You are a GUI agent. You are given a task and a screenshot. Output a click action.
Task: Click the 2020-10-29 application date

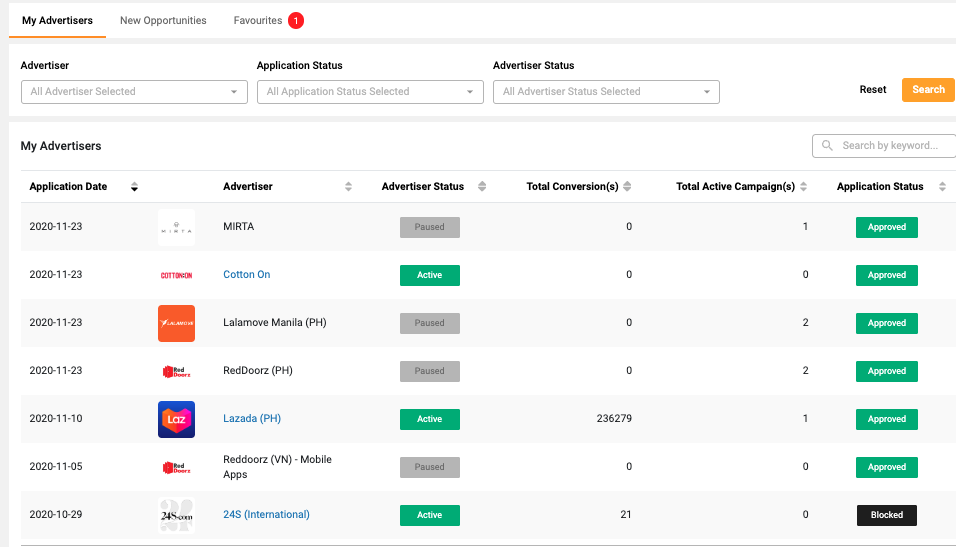tap(55, 514)
